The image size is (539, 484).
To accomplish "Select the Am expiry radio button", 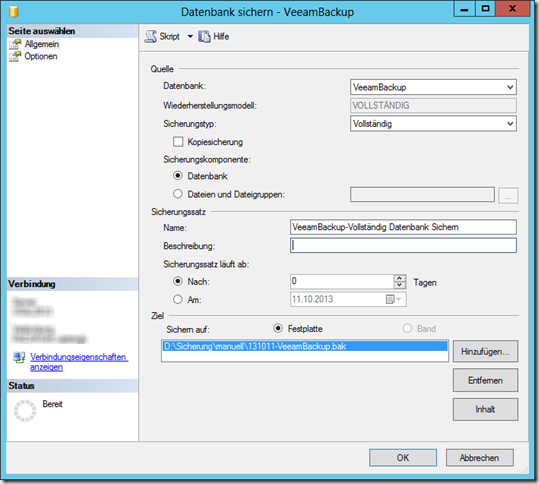I will pos(178,299).
